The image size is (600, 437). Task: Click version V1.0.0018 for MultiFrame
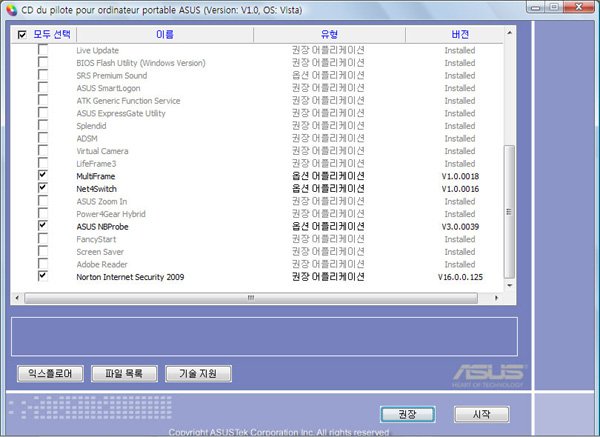pos(460,176)
